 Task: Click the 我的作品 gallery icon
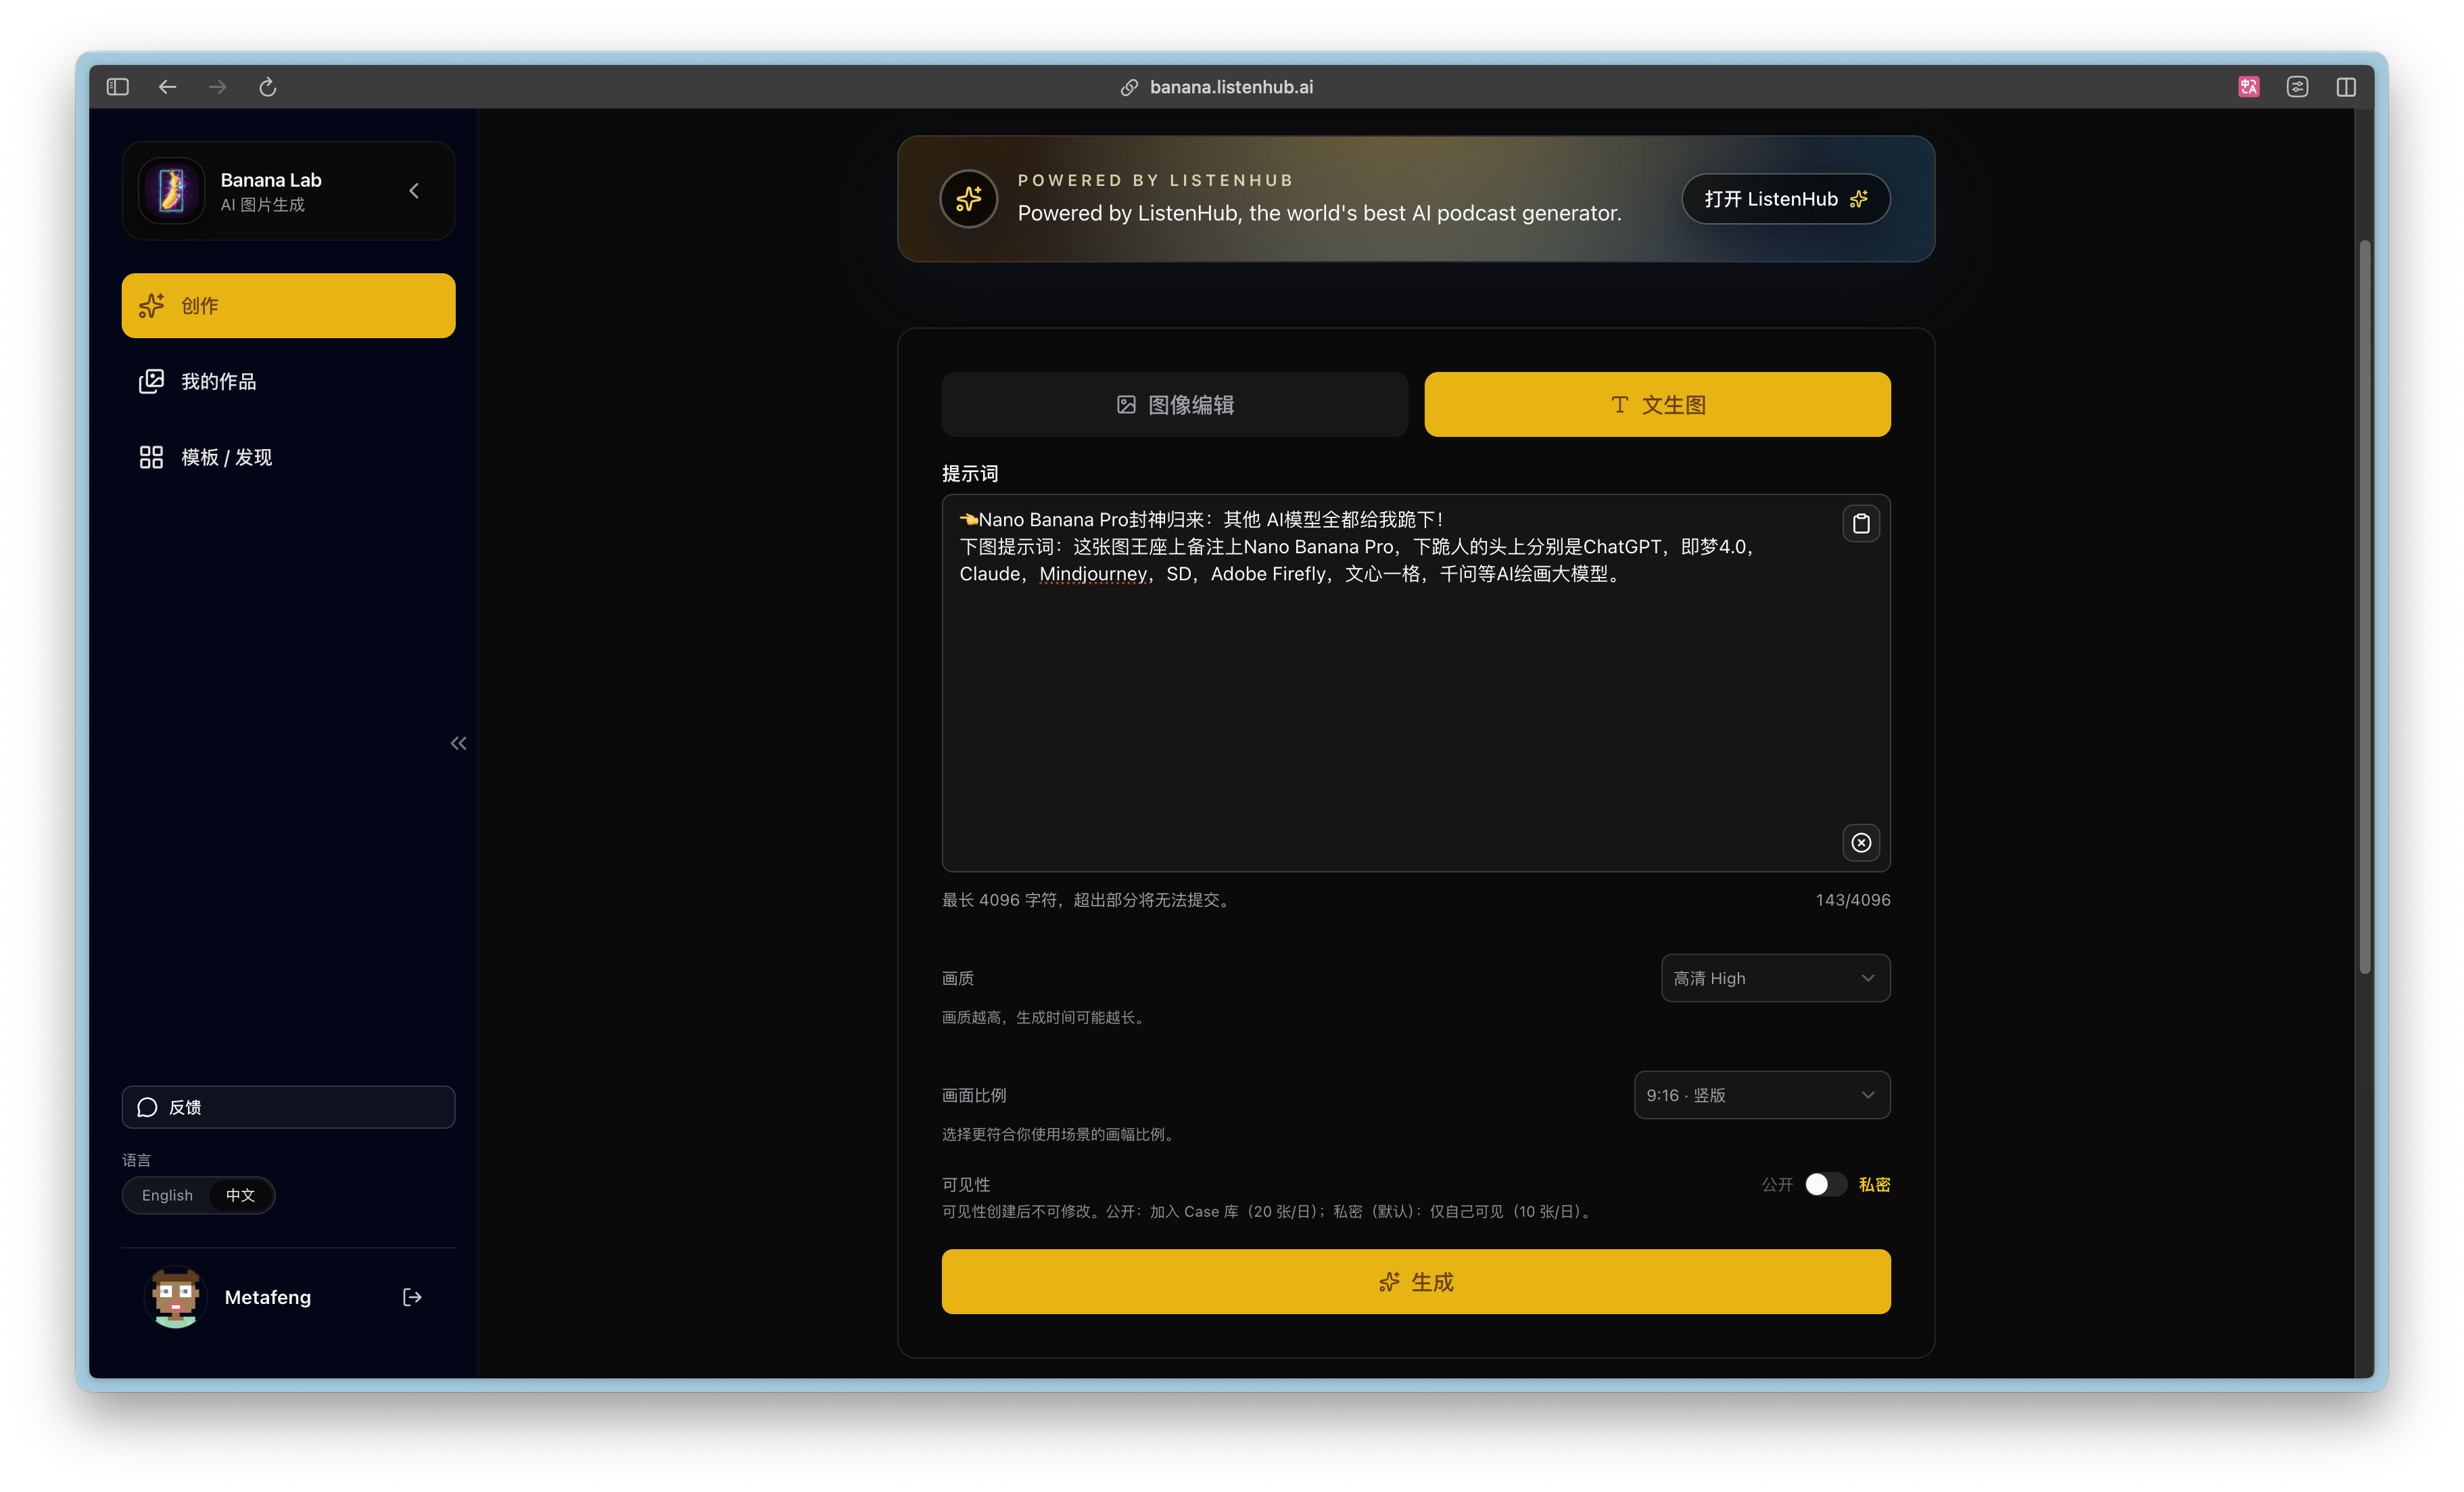tap(151, 381)
